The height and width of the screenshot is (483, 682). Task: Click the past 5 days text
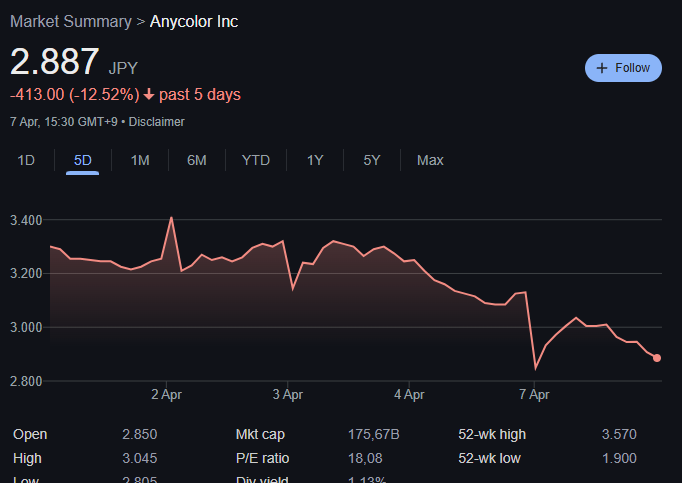click(200, 94)
